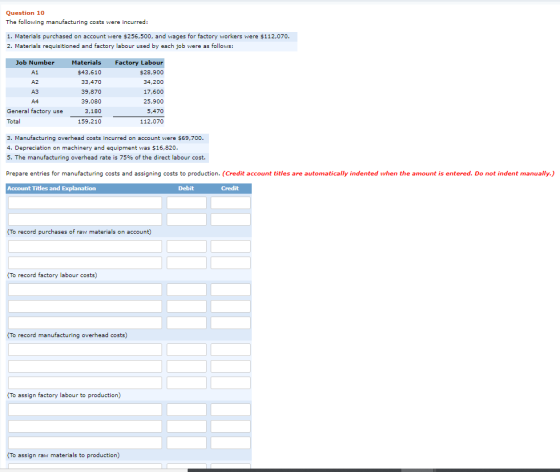The height and width of the screenshot is (472, 560).
Task: Click credit field of second factory labour costs row
Action: [x=230, y=263]
